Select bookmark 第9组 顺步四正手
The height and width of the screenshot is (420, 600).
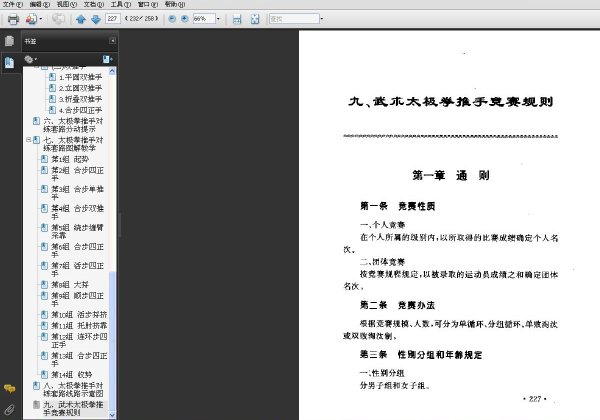(x=78, y=300)
